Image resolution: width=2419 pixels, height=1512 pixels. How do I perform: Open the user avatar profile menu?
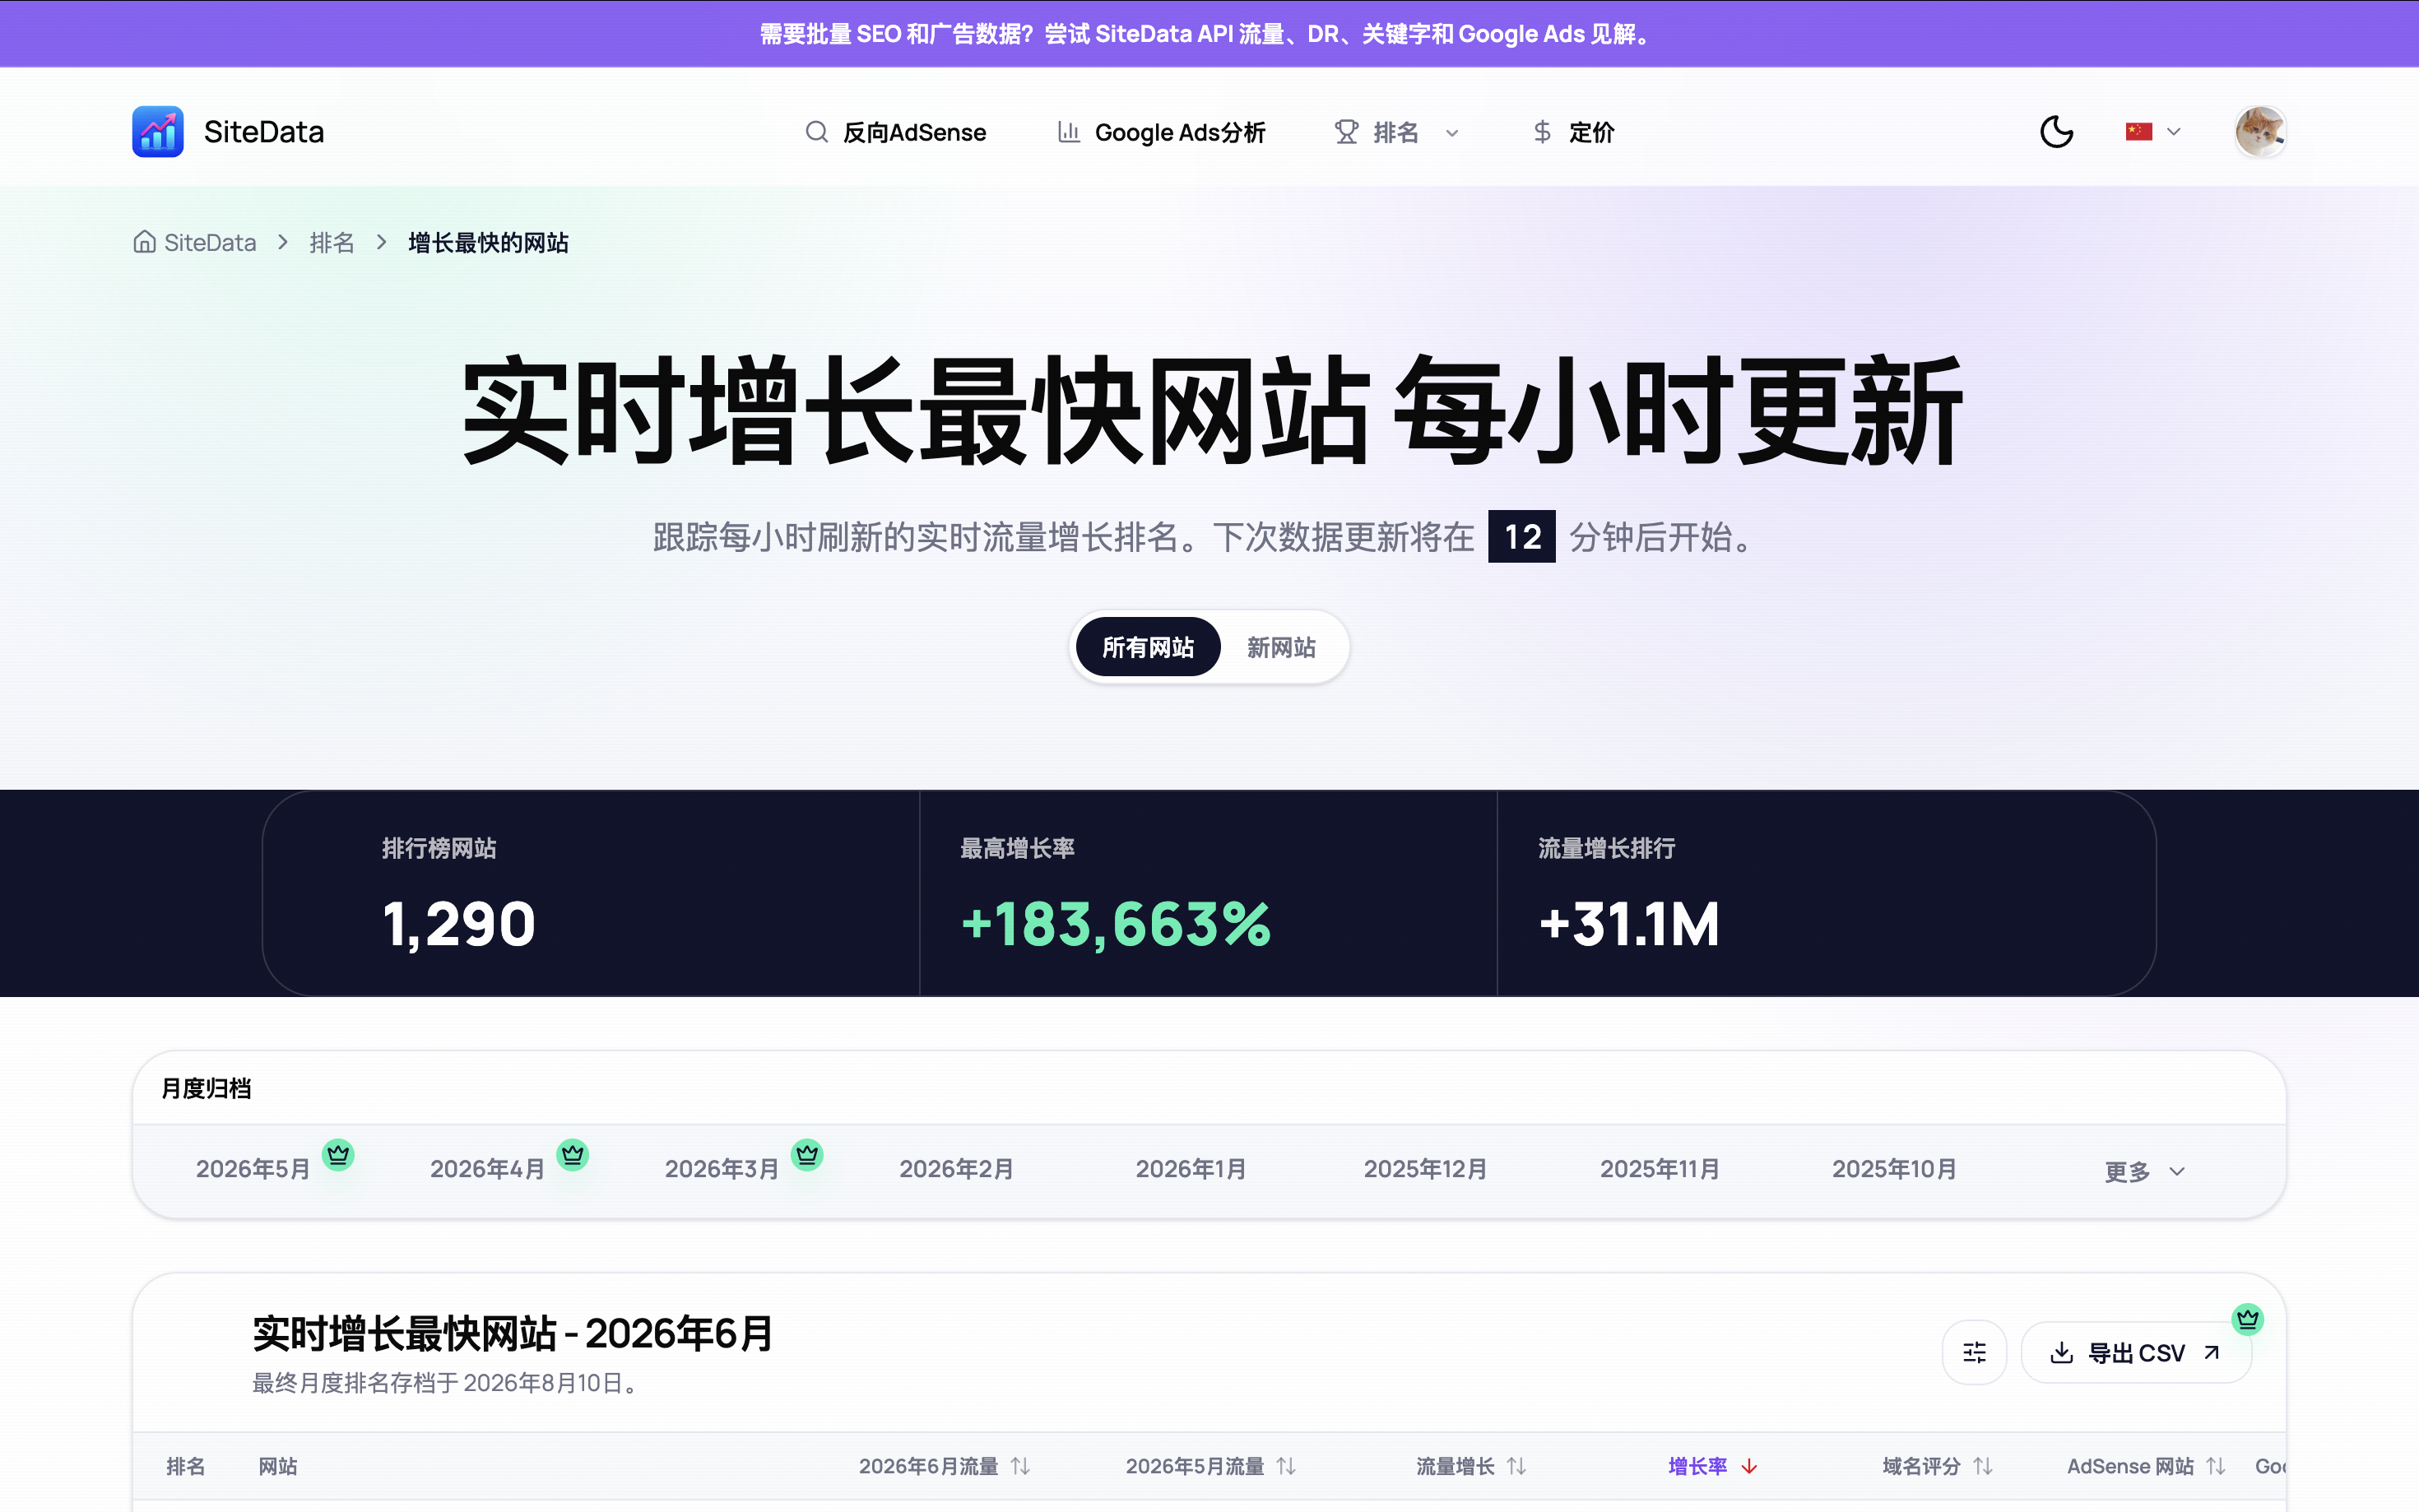[x=2260, y=132]
